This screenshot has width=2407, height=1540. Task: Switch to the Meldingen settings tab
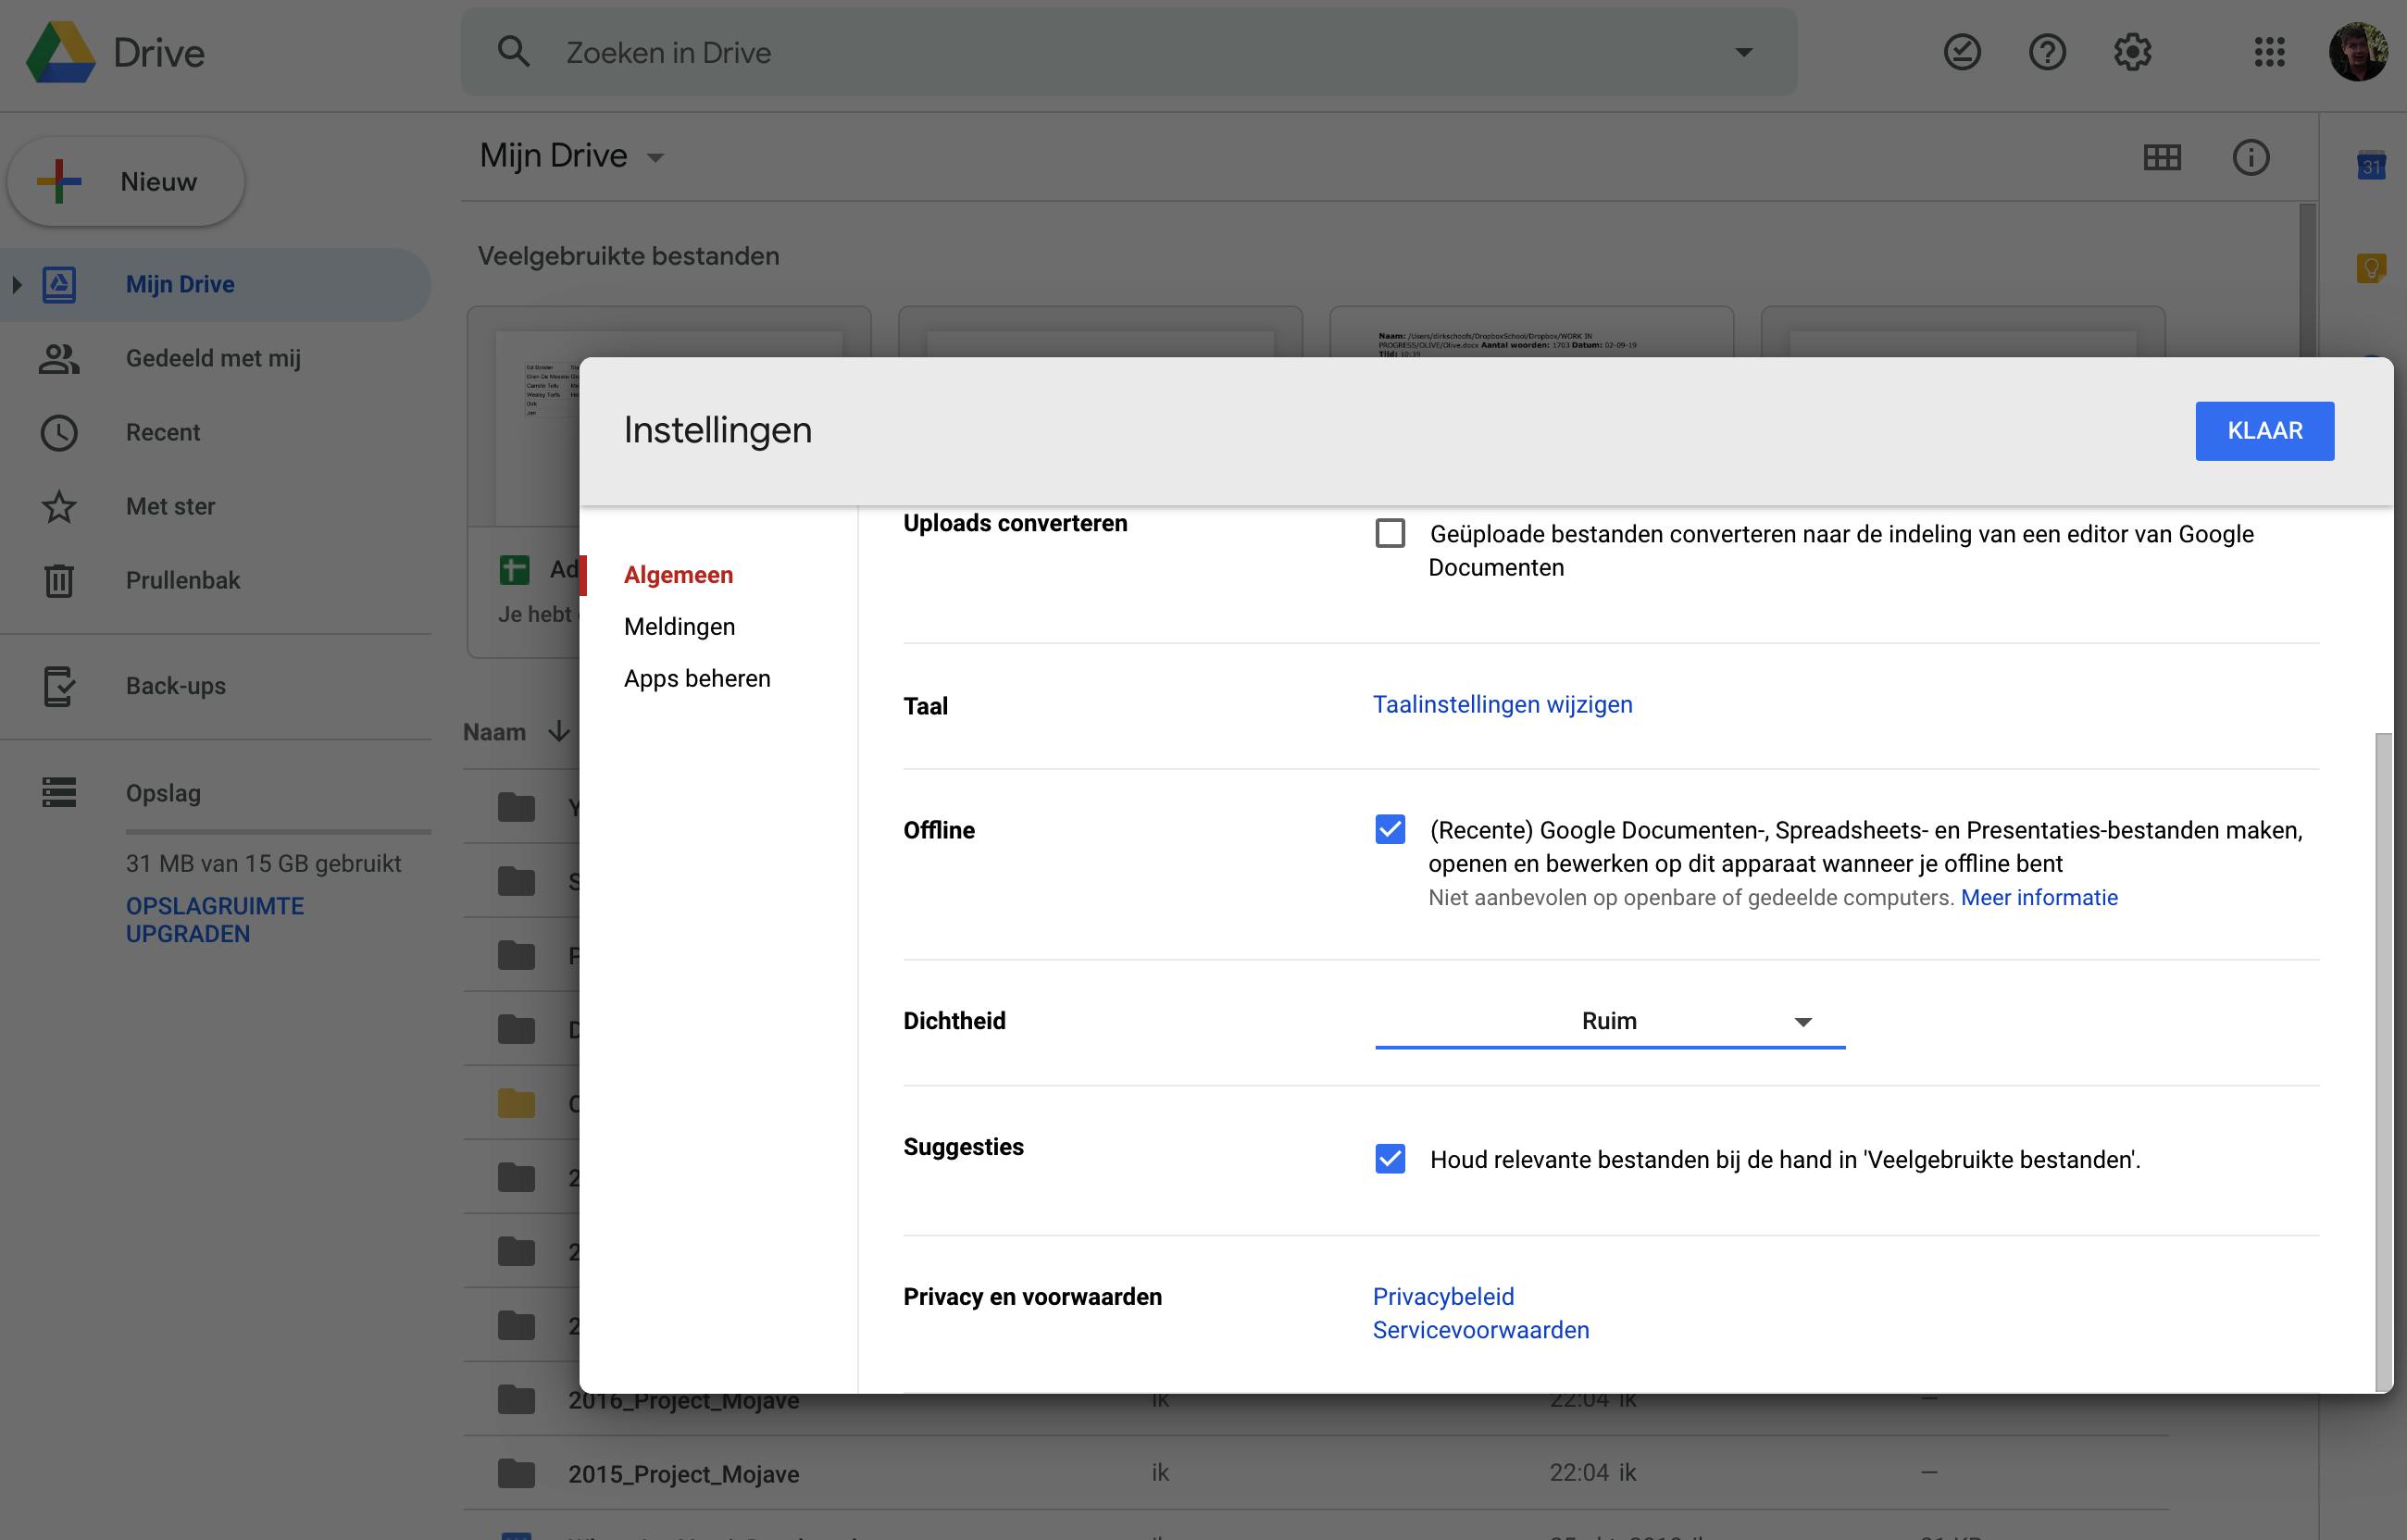pyautogui.click(x=679, y=627)
